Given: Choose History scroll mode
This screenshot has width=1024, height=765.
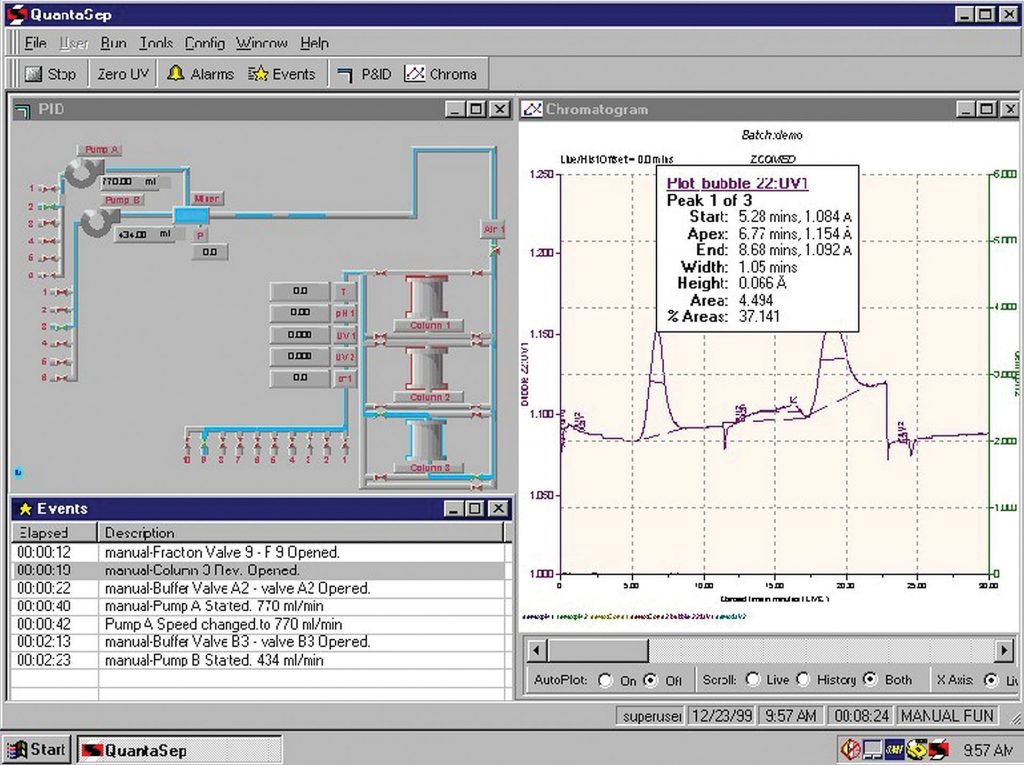Looking at the screenshot, I should 803,680.
